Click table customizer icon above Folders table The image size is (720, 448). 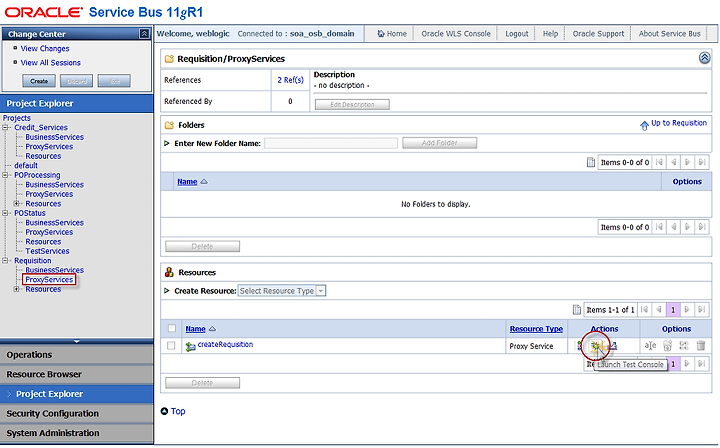click(x=591, y=162)
